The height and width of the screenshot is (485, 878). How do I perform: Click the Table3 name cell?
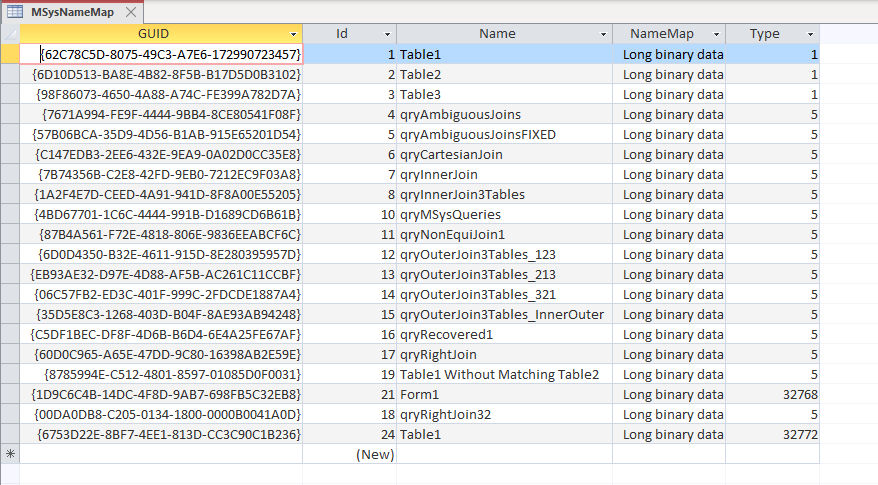505,95
